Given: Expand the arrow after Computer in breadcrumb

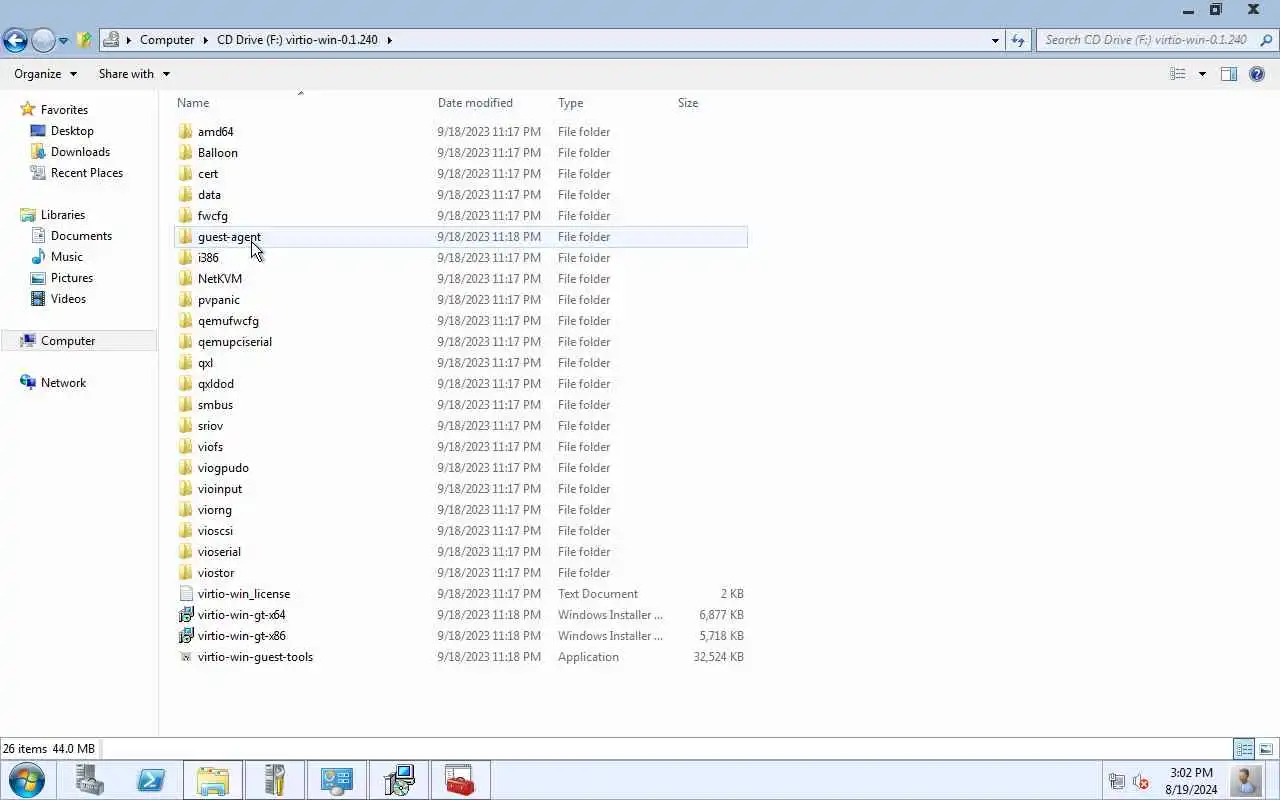Looking at the screenshot, I should point(206,40).
